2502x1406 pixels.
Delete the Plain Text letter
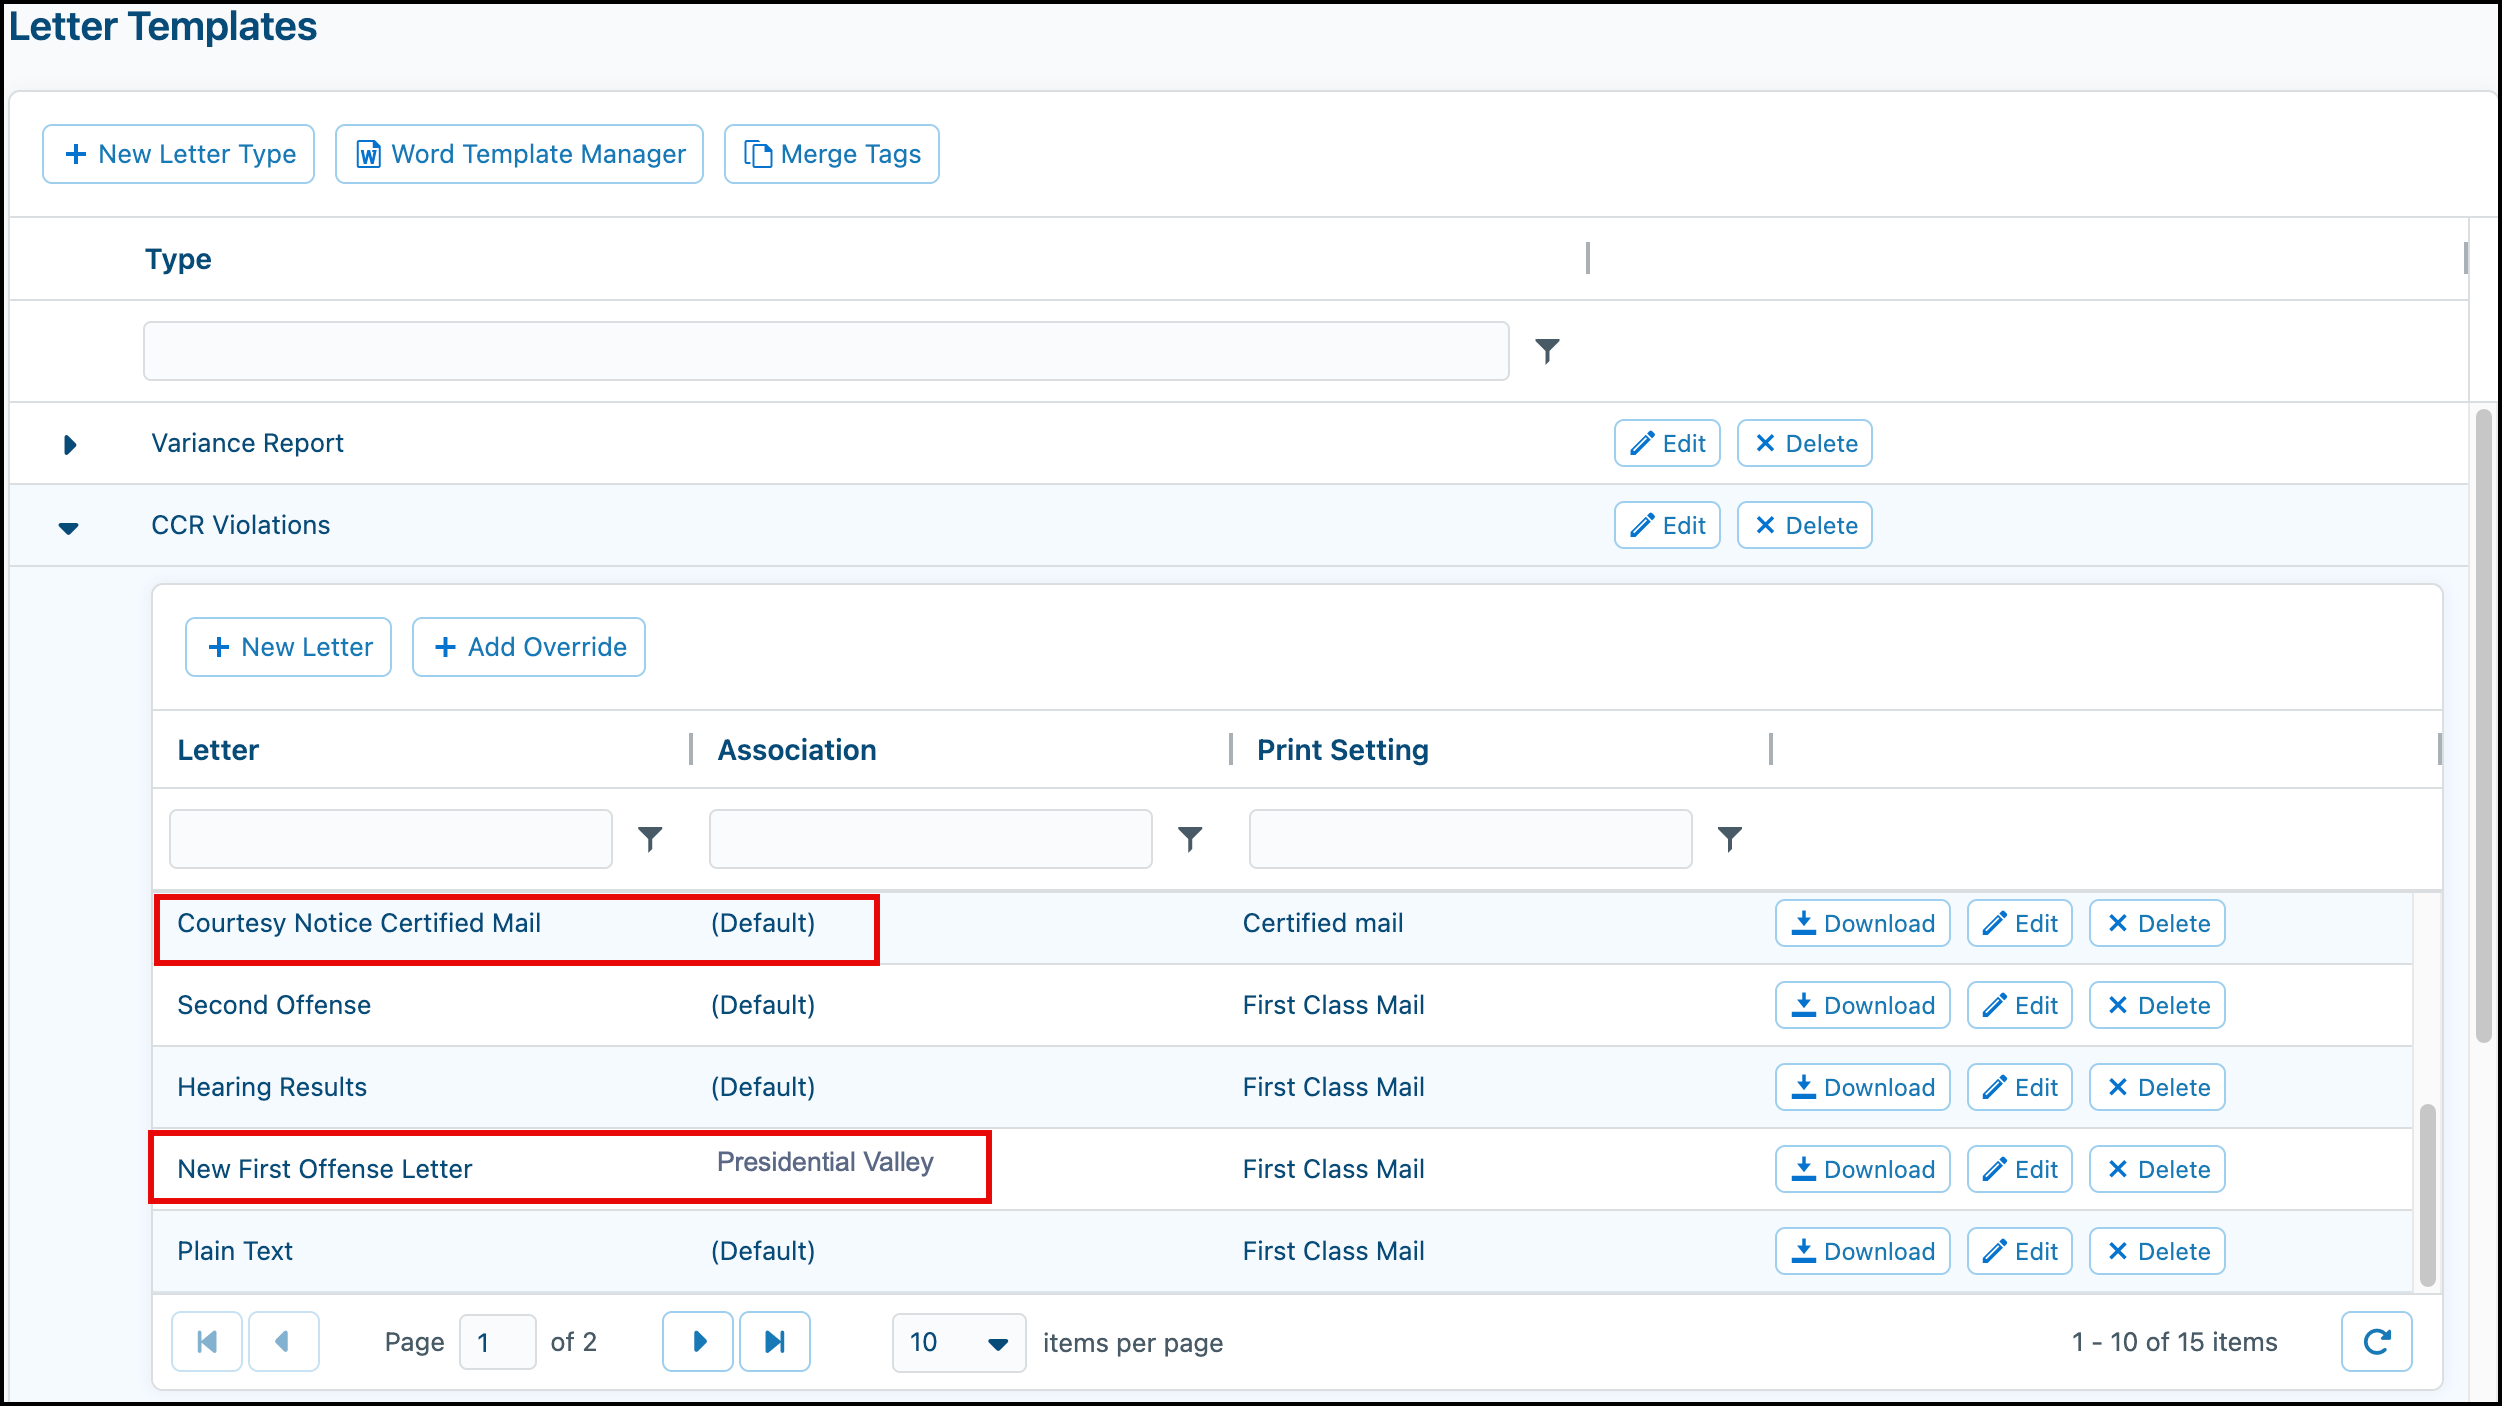pyautogui.click(x=2157, y=1251)
